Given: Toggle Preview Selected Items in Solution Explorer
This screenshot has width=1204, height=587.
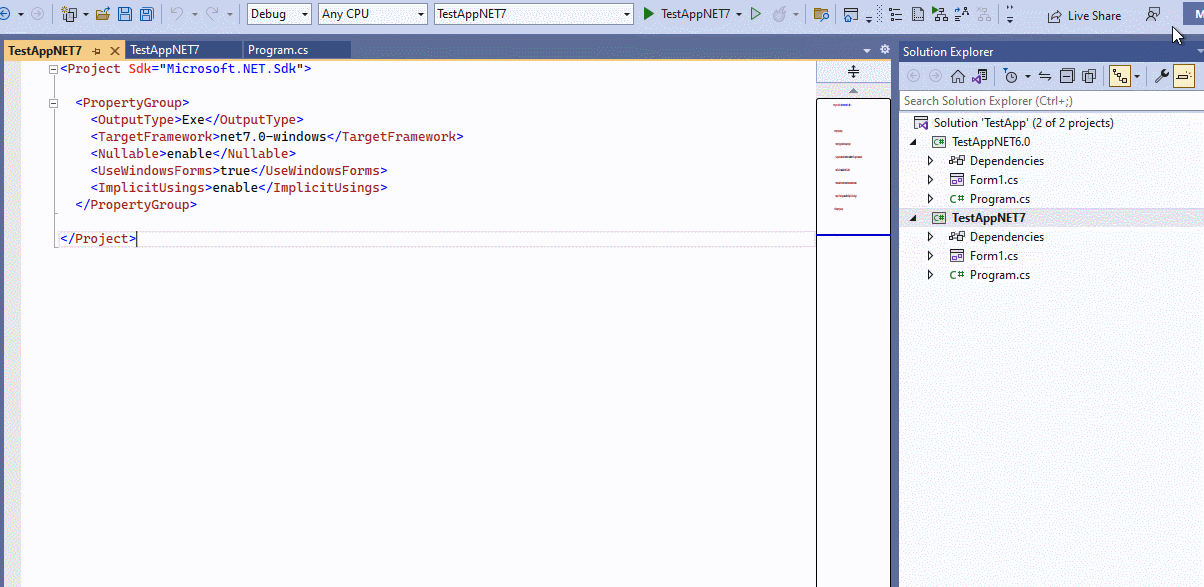Looking at the screenshot, I should click(1184, 75).
